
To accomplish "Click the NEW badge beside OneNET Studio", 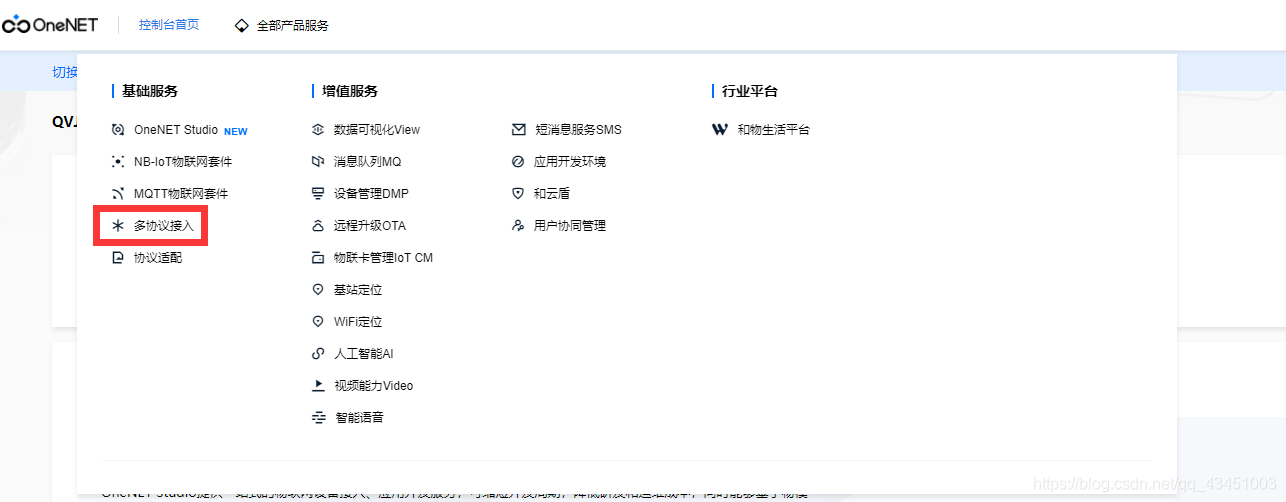I will [236, 131].
